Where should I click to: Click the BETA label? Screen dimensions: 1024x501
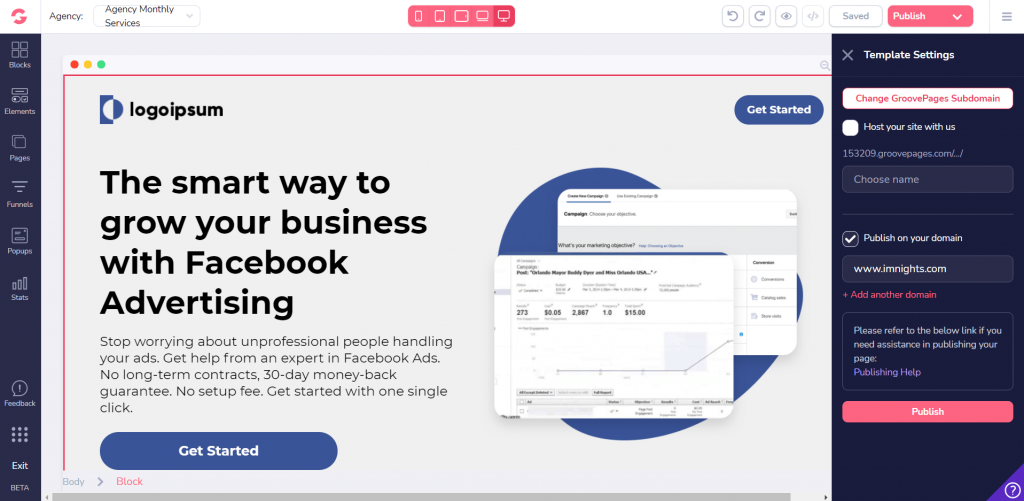coord(20,488)
